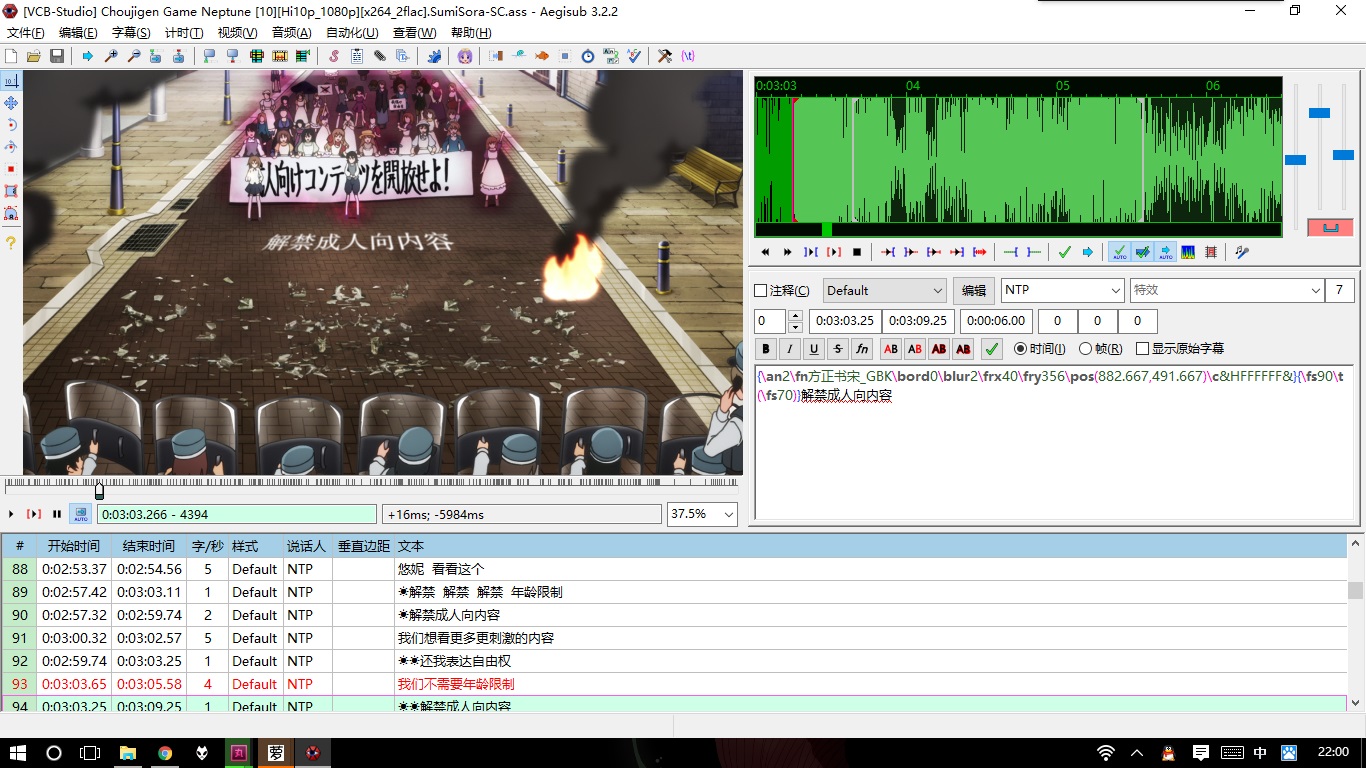The height and width of the screenshot is (768, 1366).
Task: Open a subtitle file via folder icon
Action: [x=34, y=56]
